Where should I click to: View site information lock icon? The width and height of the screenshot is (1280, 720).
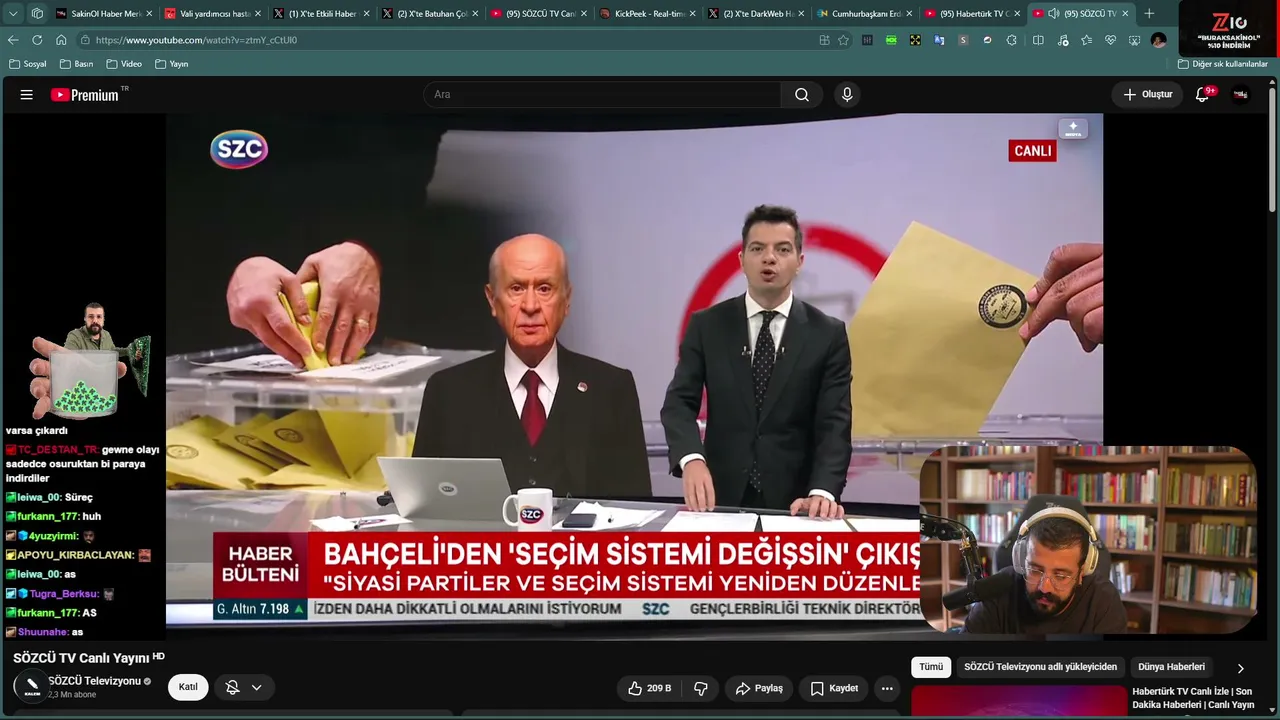tap(85, 40)
